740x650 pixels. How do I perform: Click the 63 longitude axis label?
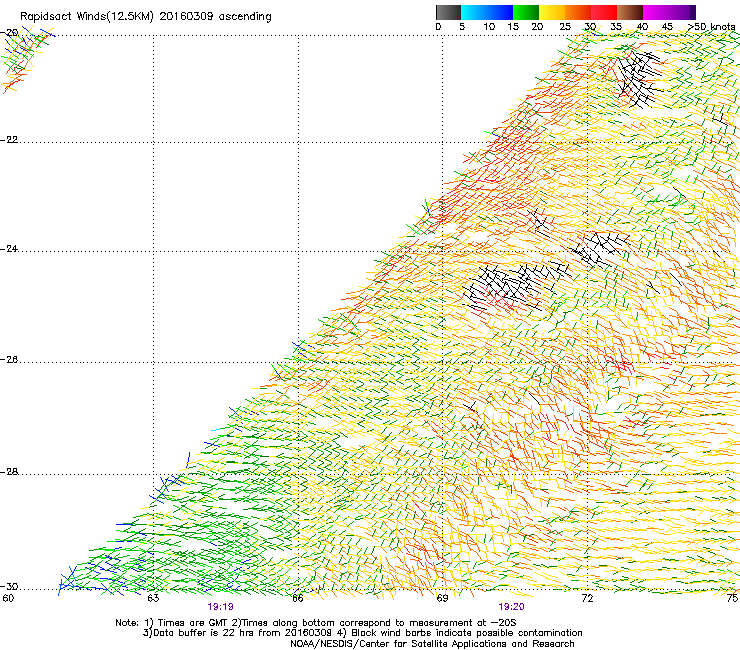point(153,598)
